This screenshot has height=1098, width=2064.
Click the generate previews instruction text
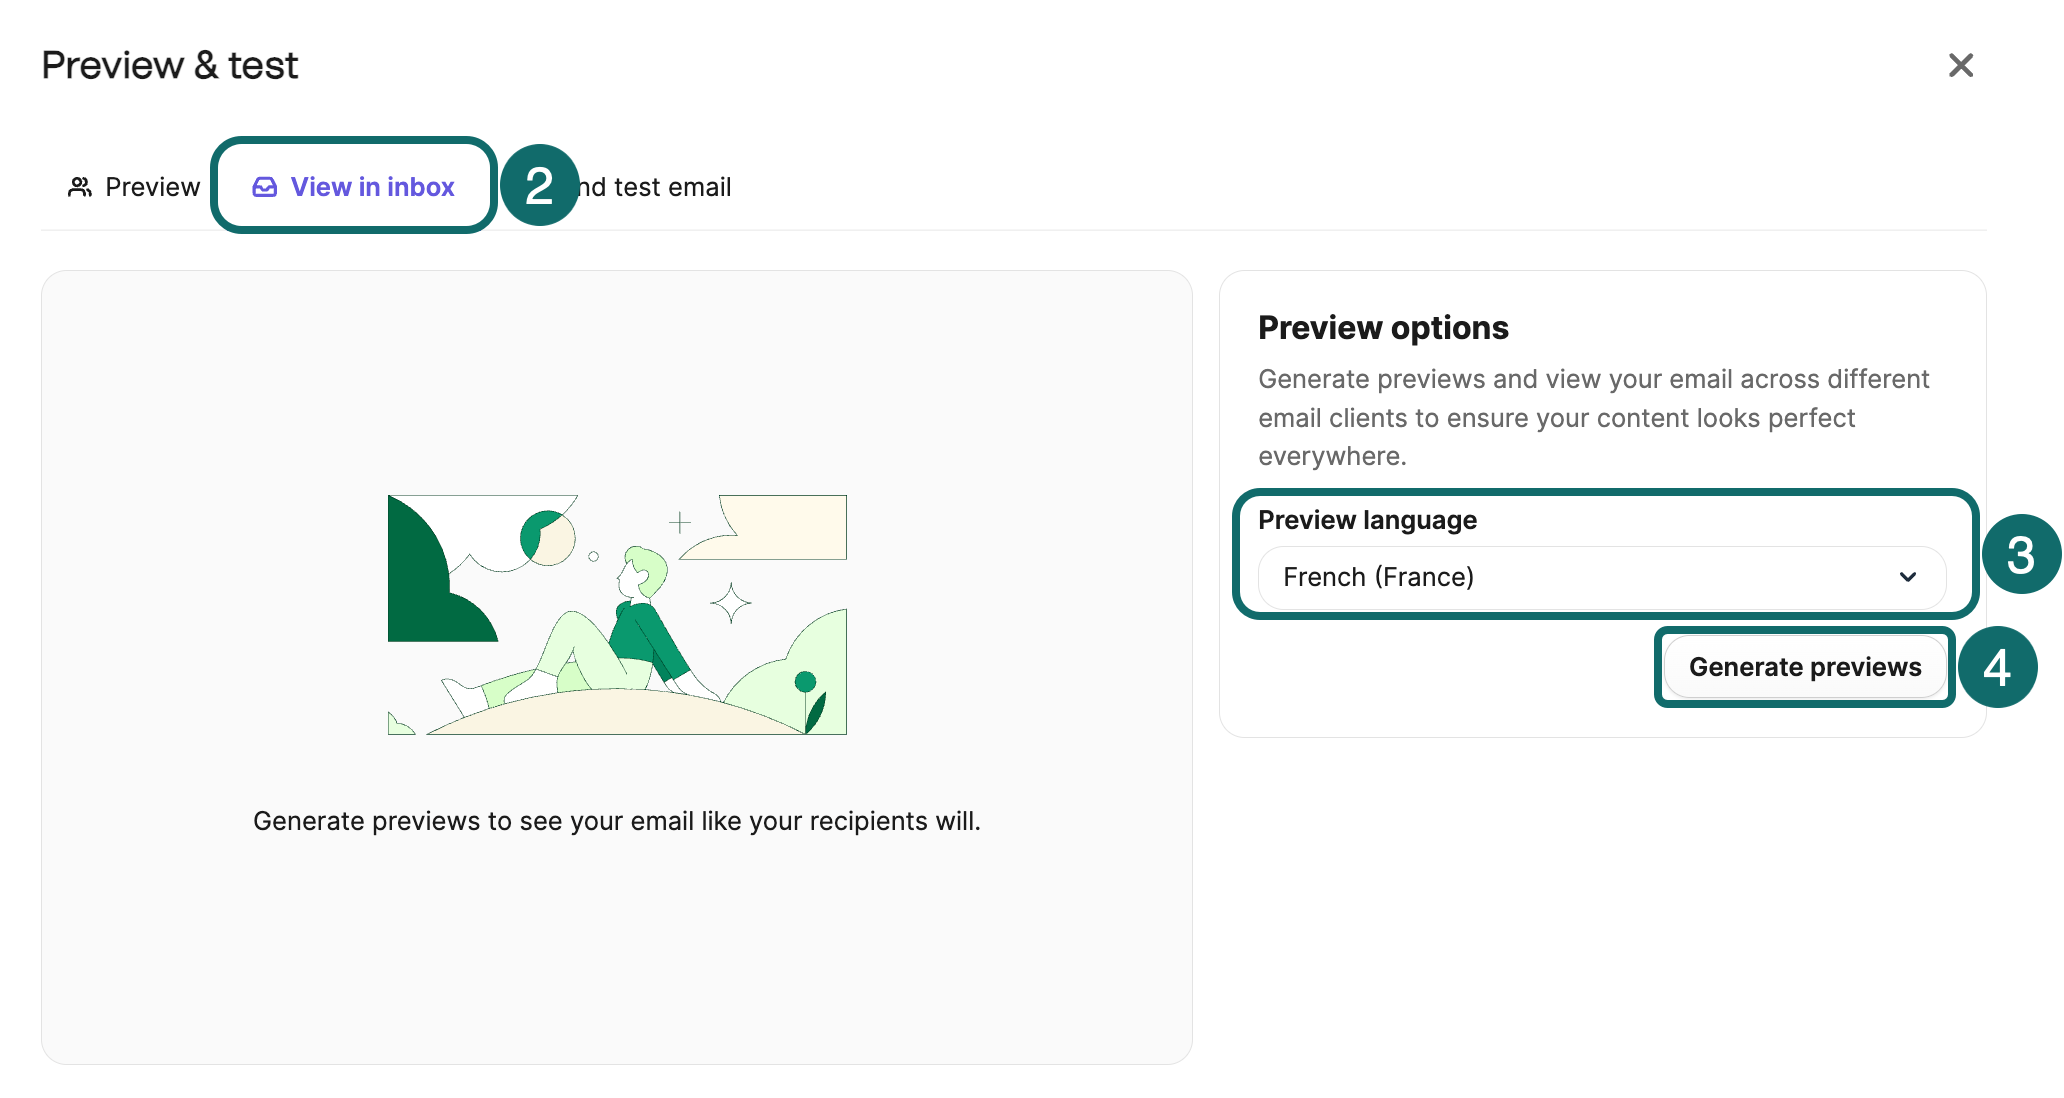pos(616,821)
